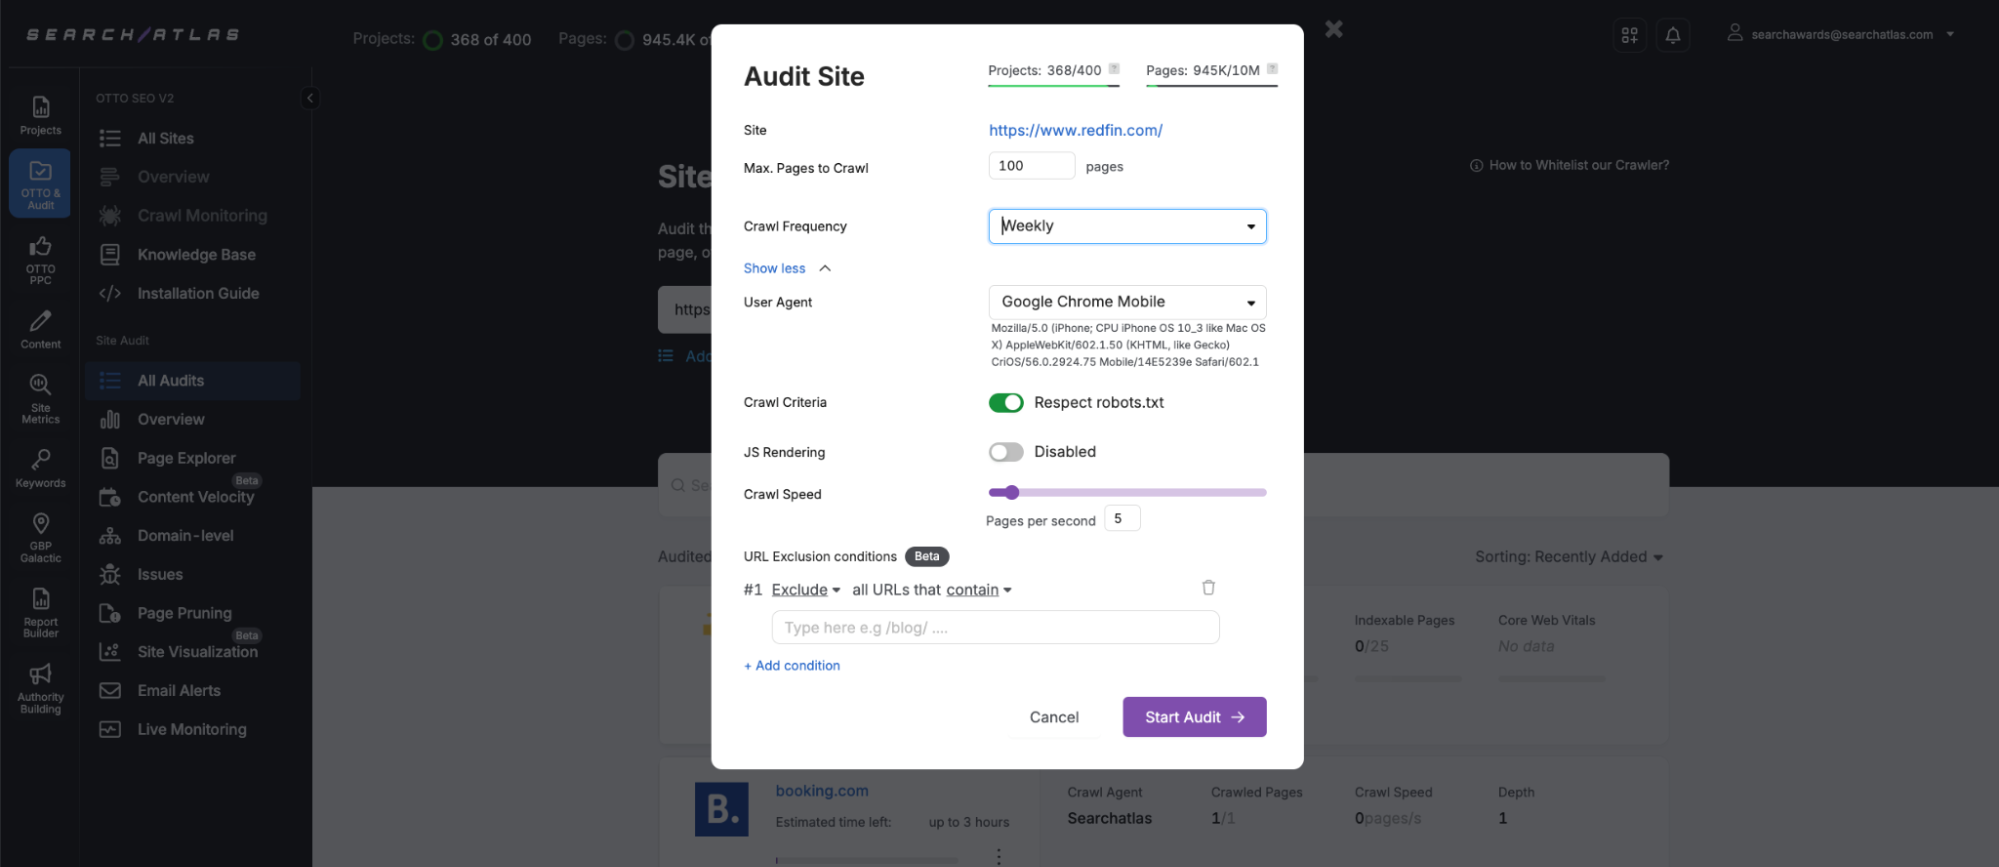Open Installation Guide menu item
The image size is (1999, 867).
pos(198,293)
